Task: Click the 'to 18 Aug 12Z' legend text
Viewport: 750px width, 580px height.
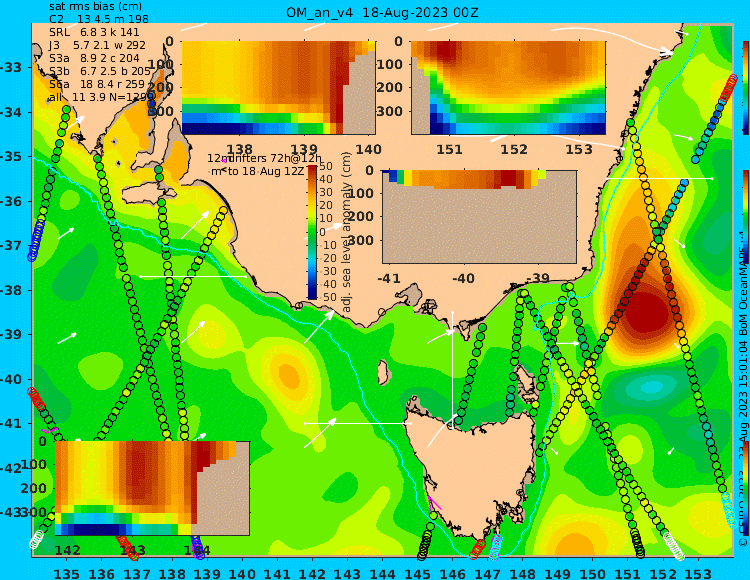Action: 265,171
